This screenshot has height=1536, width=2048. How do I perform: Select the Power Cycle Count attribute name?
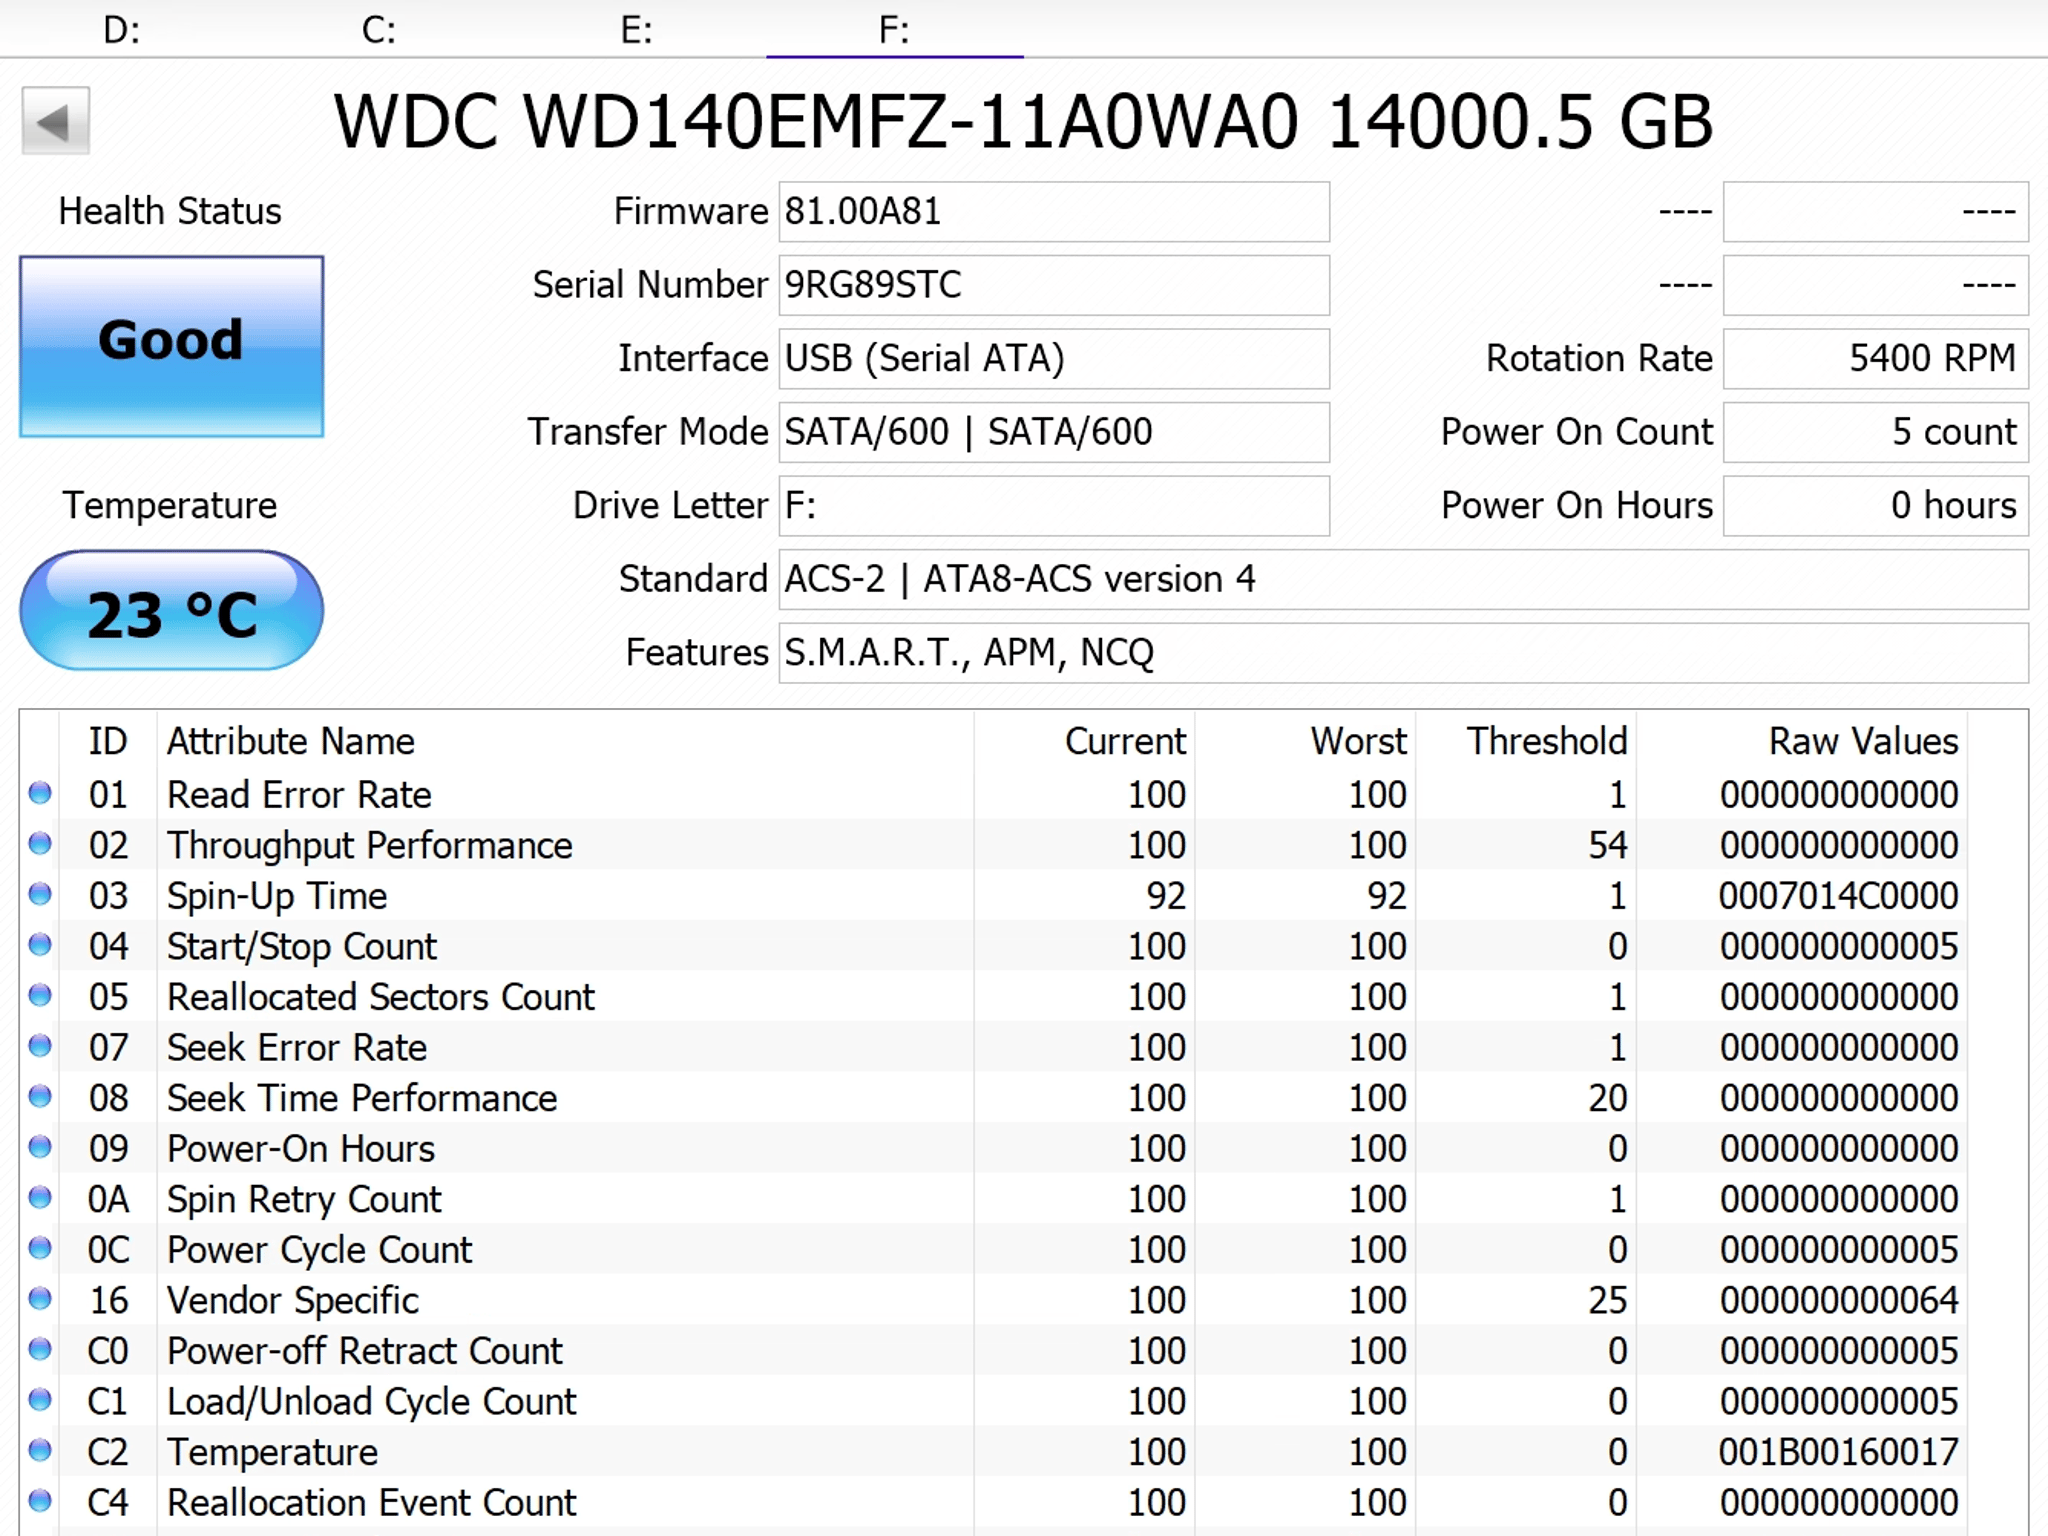click(319, 1250)
